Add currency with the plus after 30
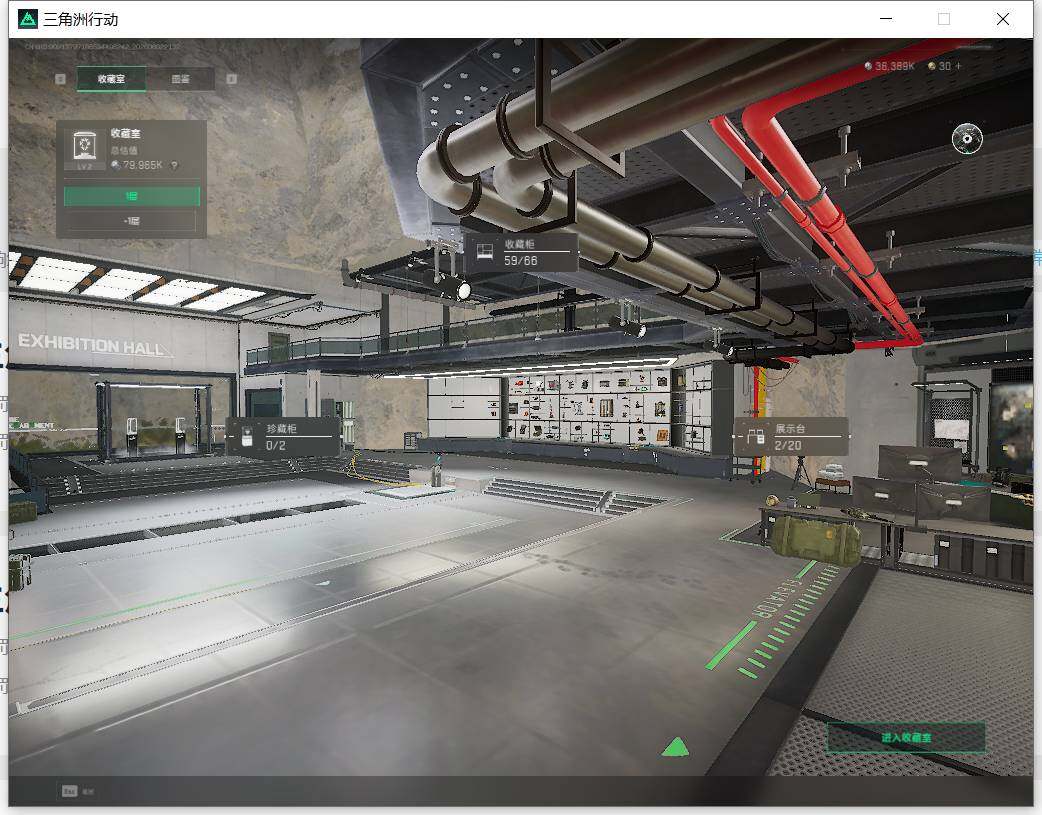The height and width of the screenshot is (815, 1042). pos(958,66)
